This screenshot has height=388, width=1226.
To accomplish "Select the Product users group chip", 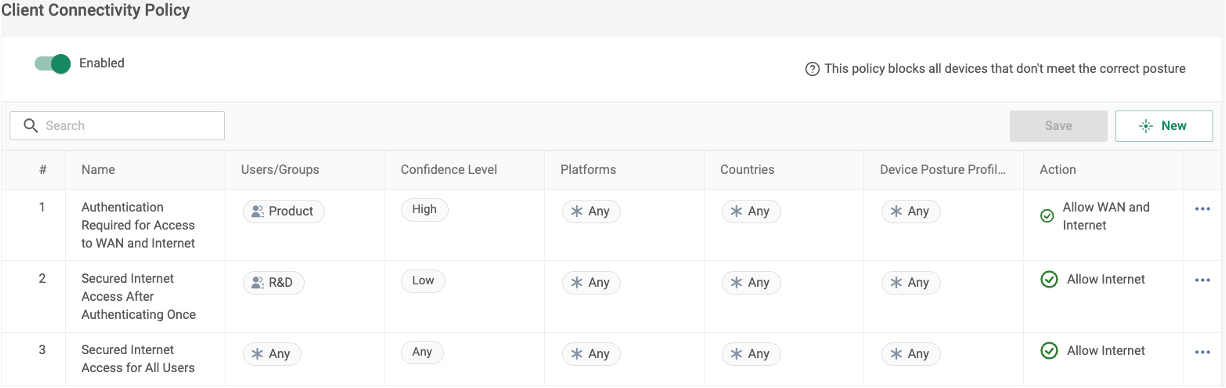I will pos(284,211).
